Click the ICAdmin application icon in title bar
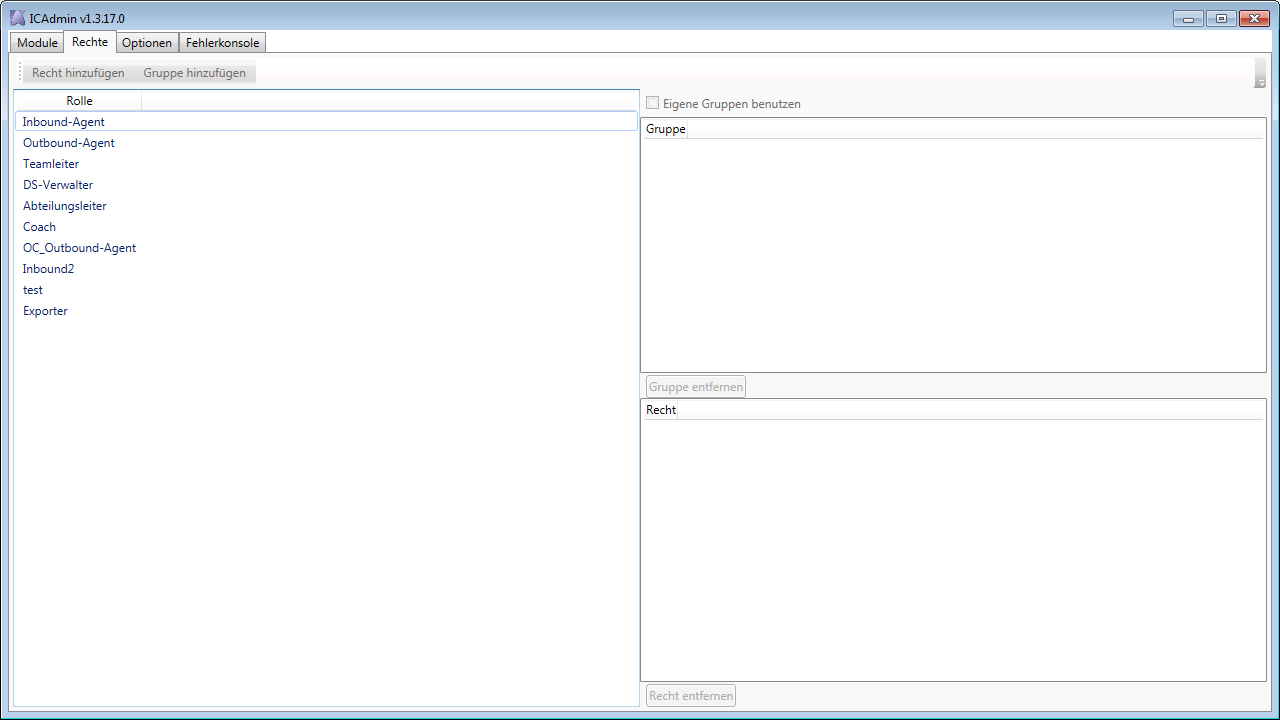The height and width of the screenshot is (720, 1280). point(18,18)
